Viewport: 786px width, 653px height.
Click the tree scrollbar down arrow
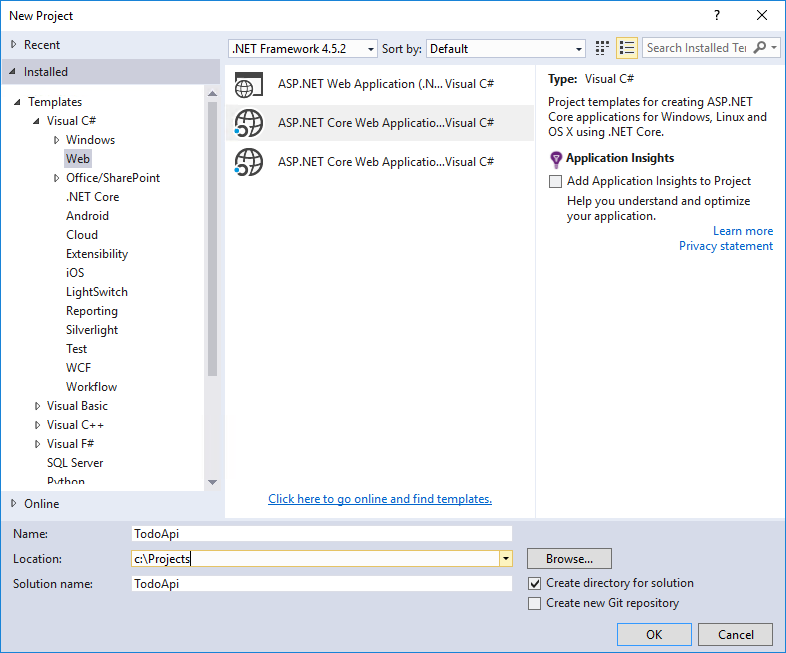[x=213, y=482]
